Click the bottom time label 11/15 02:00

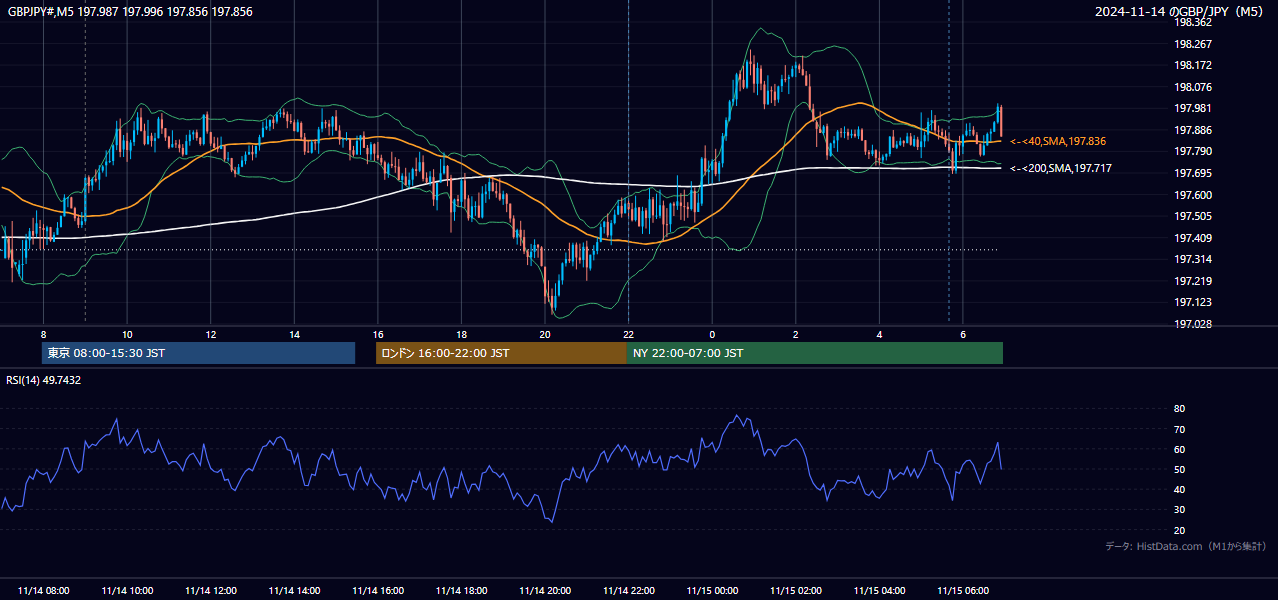tap(795, 591)
